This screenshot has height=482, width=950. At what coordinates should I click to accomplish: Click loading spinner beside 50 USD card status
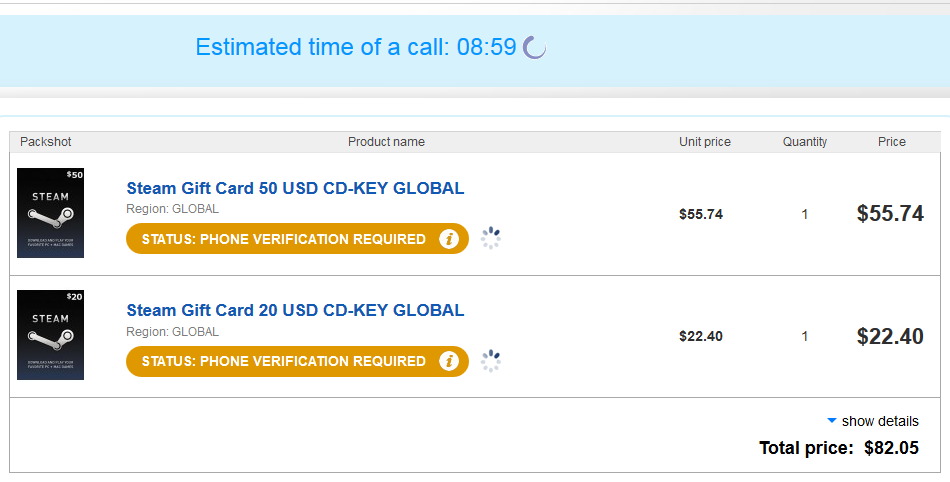pyautogui.click(x=490, y=238)
